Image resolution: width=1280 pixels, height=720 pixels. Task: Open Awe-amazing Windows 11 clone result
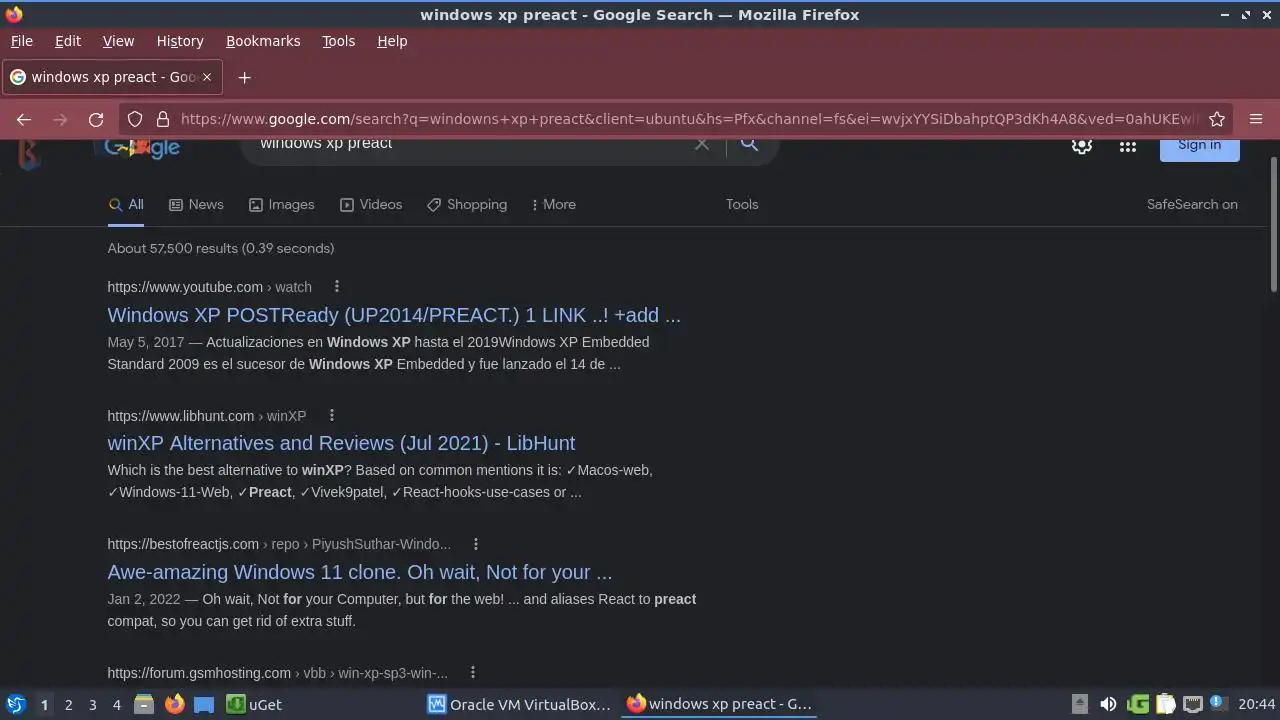(360, 572)
